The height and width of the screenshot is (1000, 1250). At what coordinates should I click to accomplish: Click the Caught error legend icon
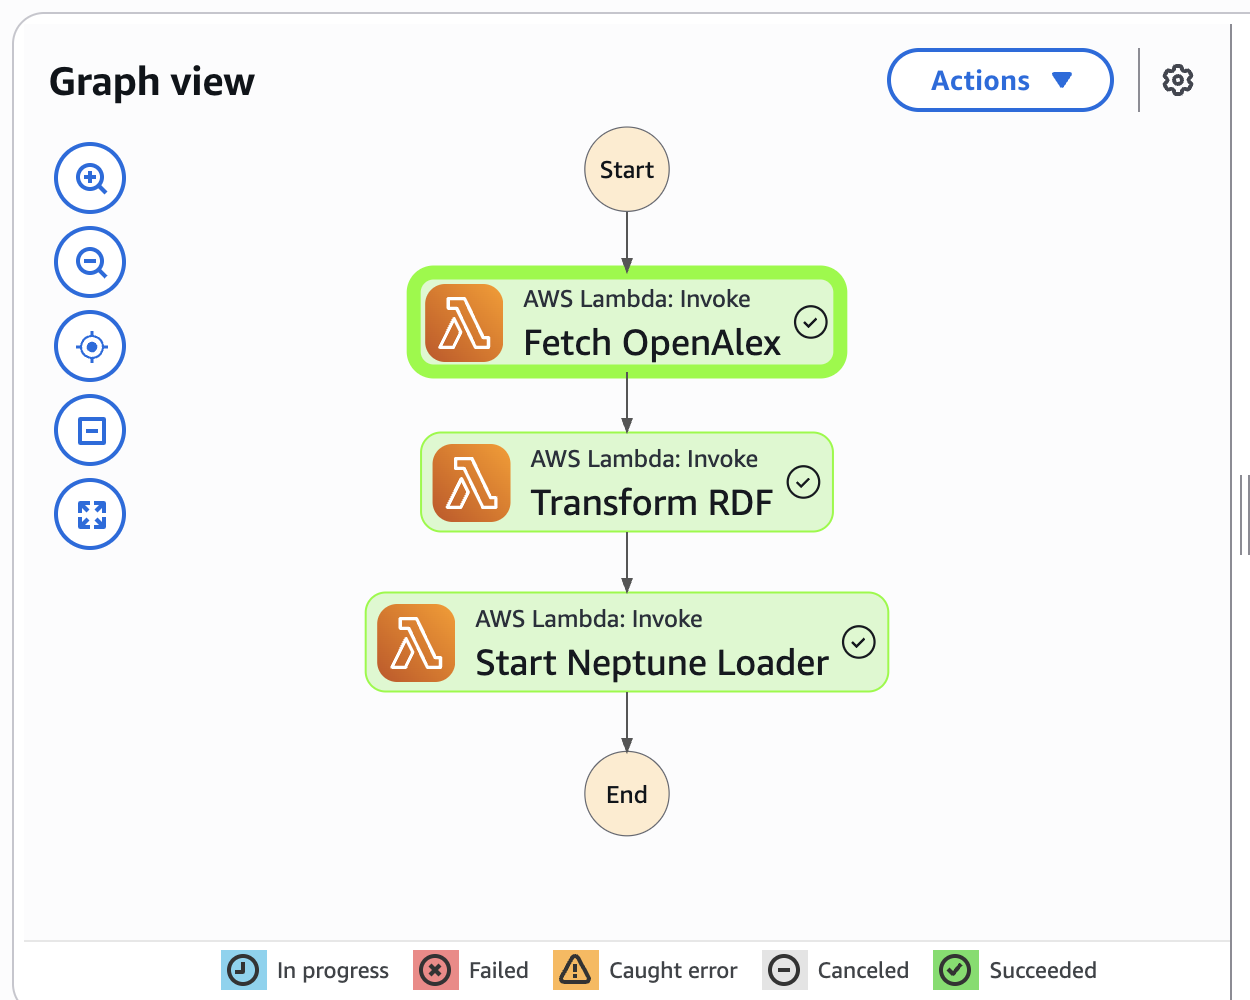point(576,970)
